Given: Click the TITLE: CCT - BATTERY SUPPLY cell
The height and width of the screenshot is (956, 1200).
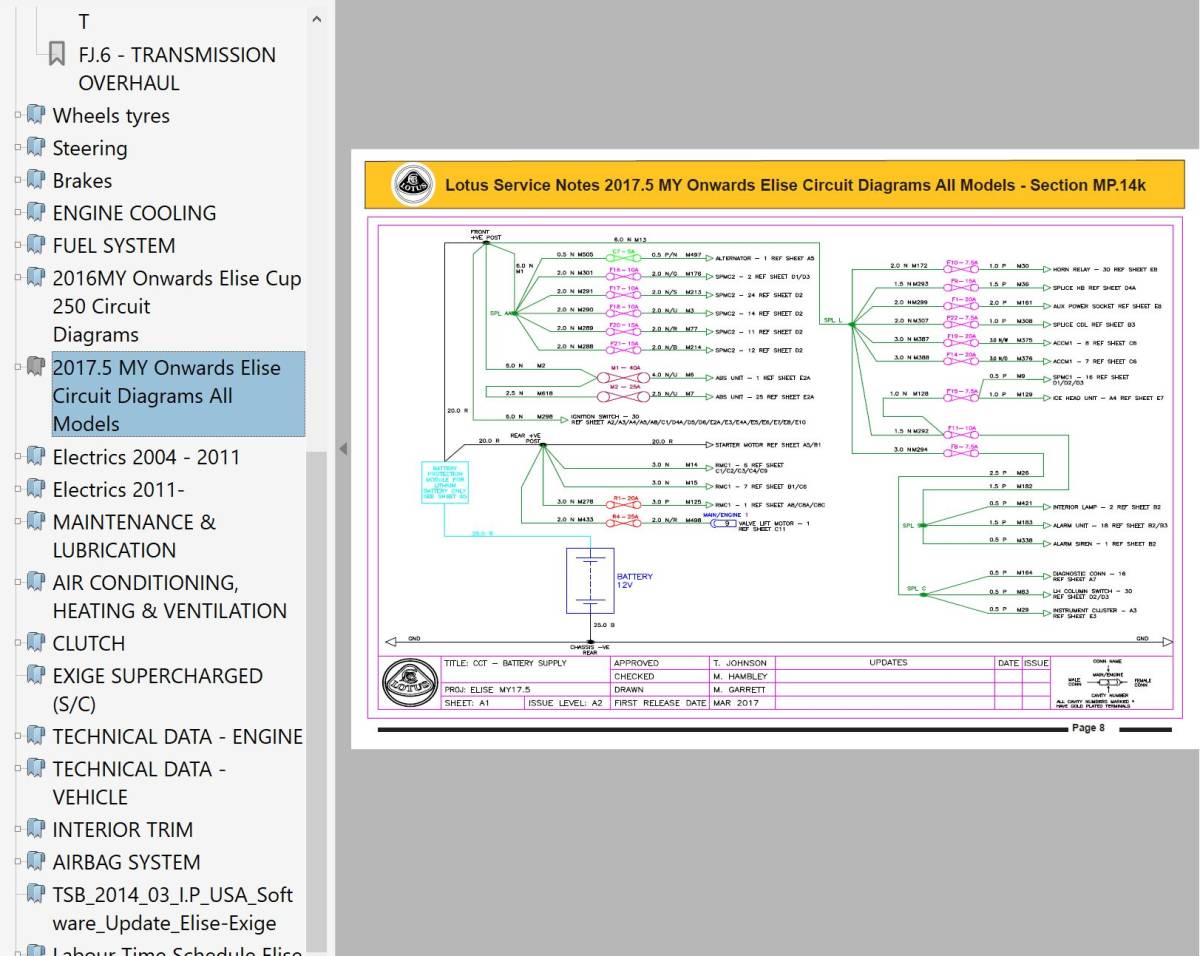Looking at the screenshot, I should (525, 663).
